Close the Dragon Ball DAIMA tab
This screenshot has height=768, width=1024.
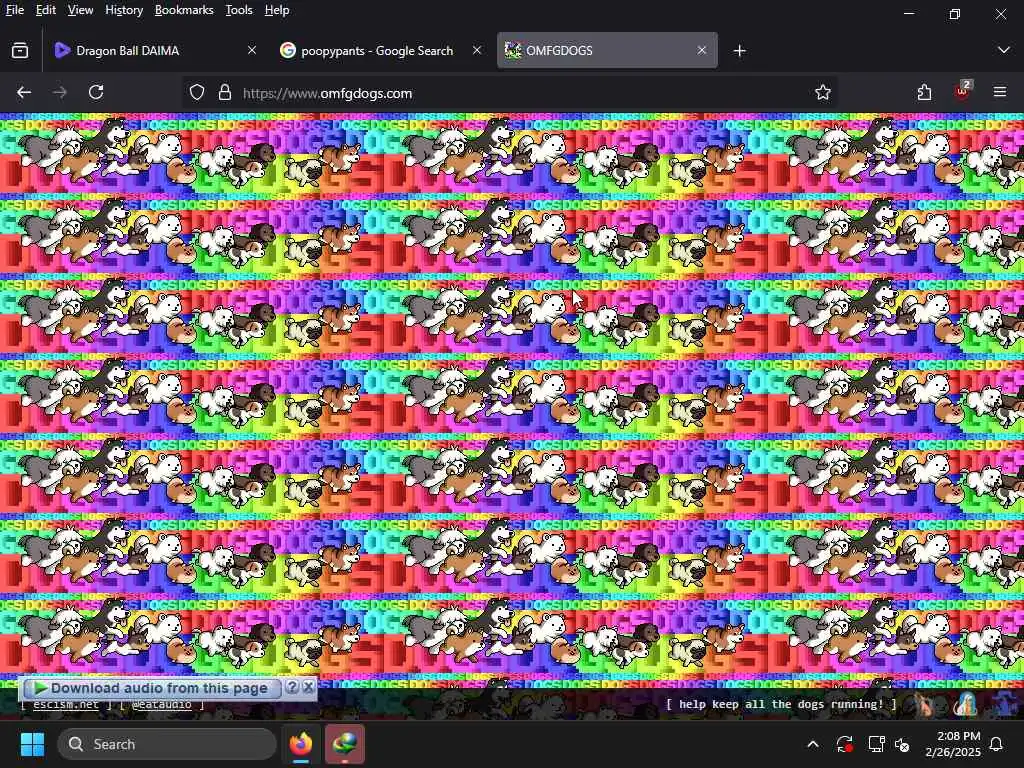(x=251, y=50)
